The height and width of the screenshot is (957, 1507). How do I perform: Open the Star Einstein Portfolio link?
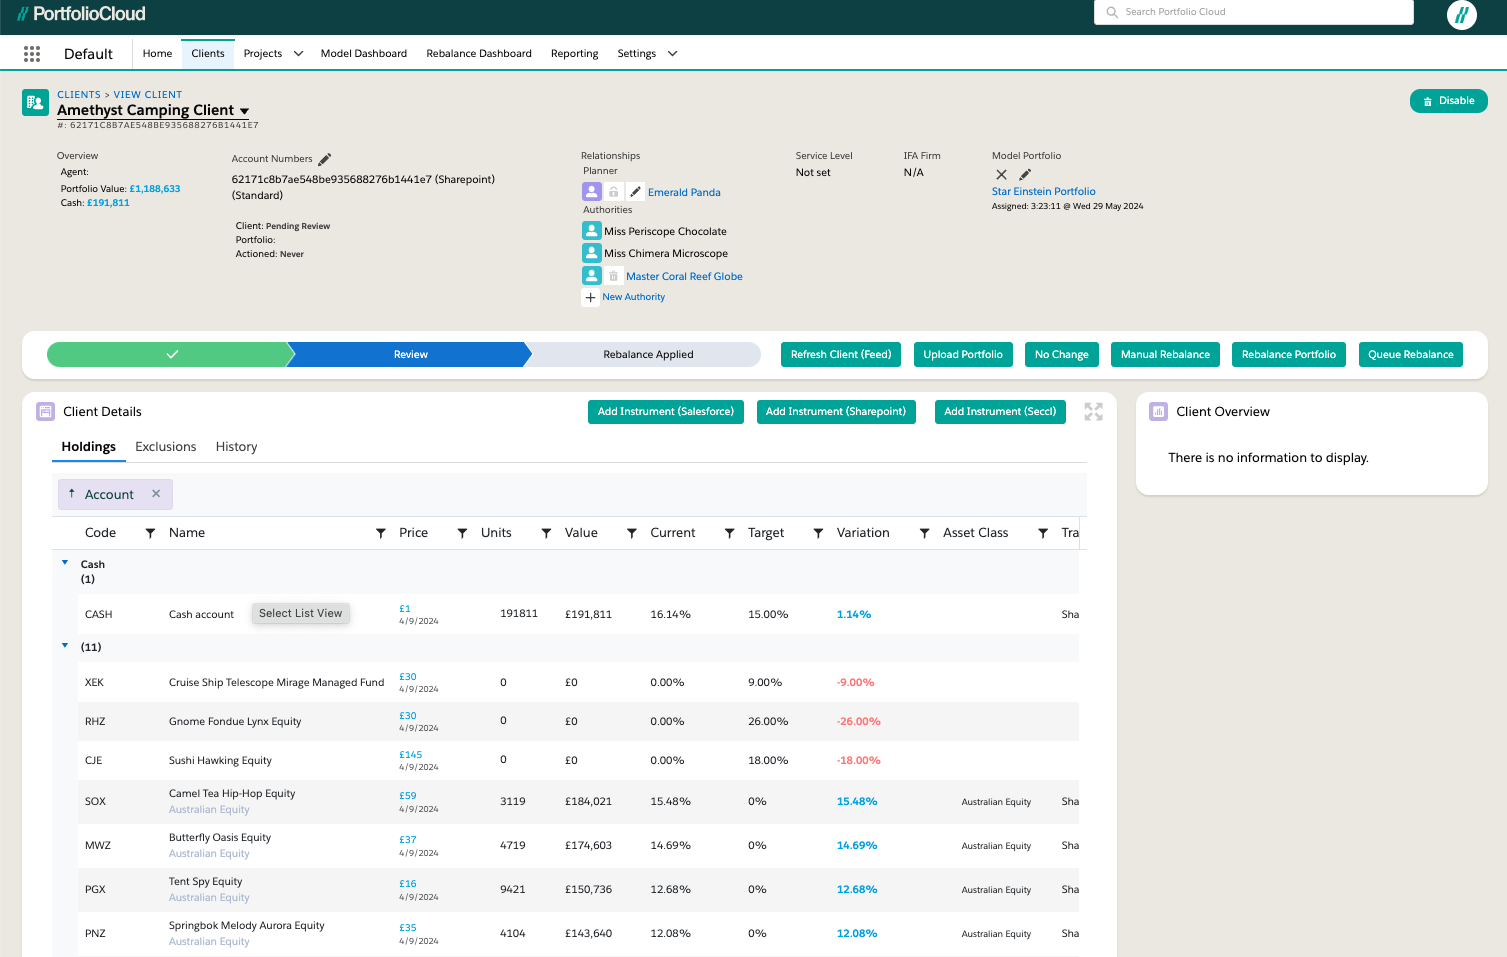coord(1043,191)
